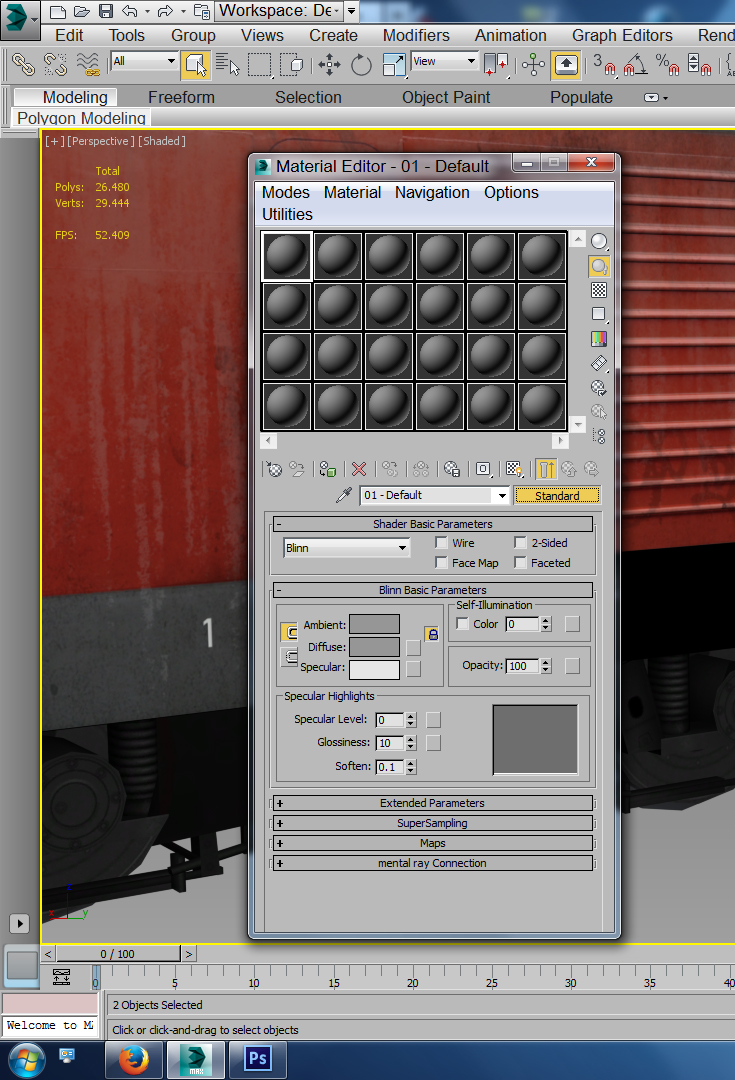Increase Opacity value with spinner up arrow
This screenshot has width=735, height=1080.
(x=546, y=663)
